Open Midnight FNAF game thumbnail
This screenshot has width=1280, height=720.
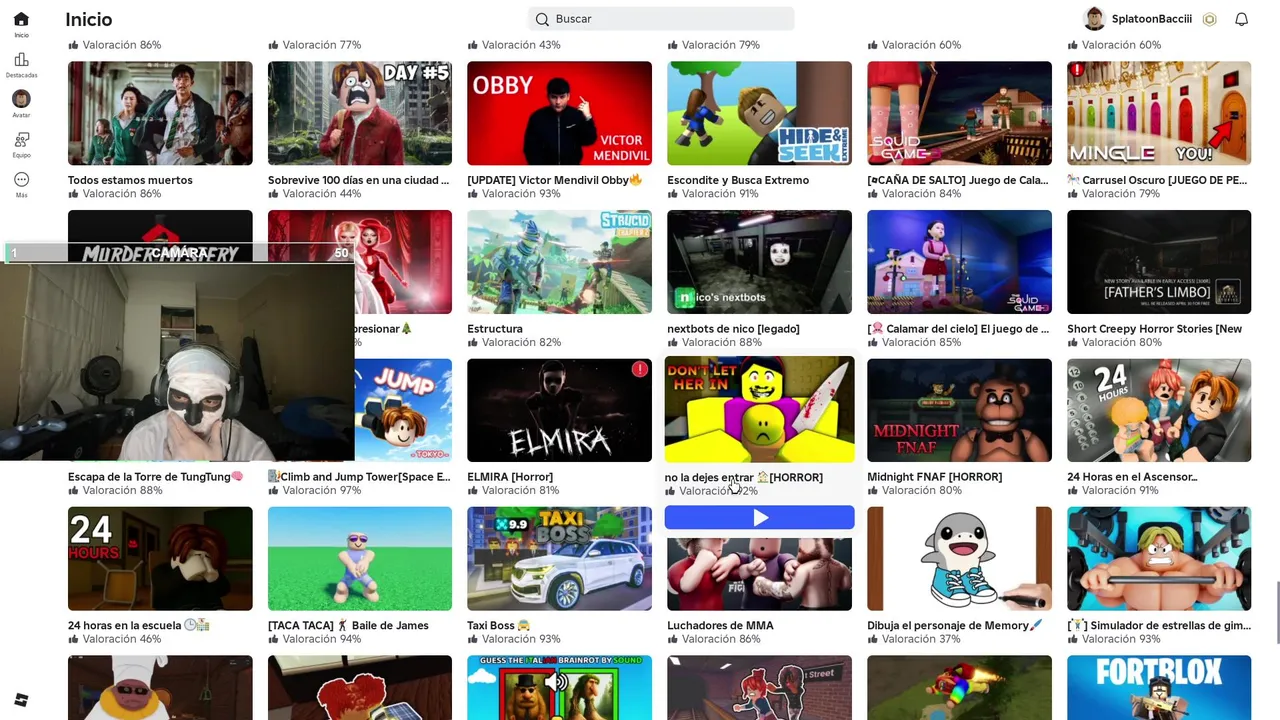pos(959,410)
